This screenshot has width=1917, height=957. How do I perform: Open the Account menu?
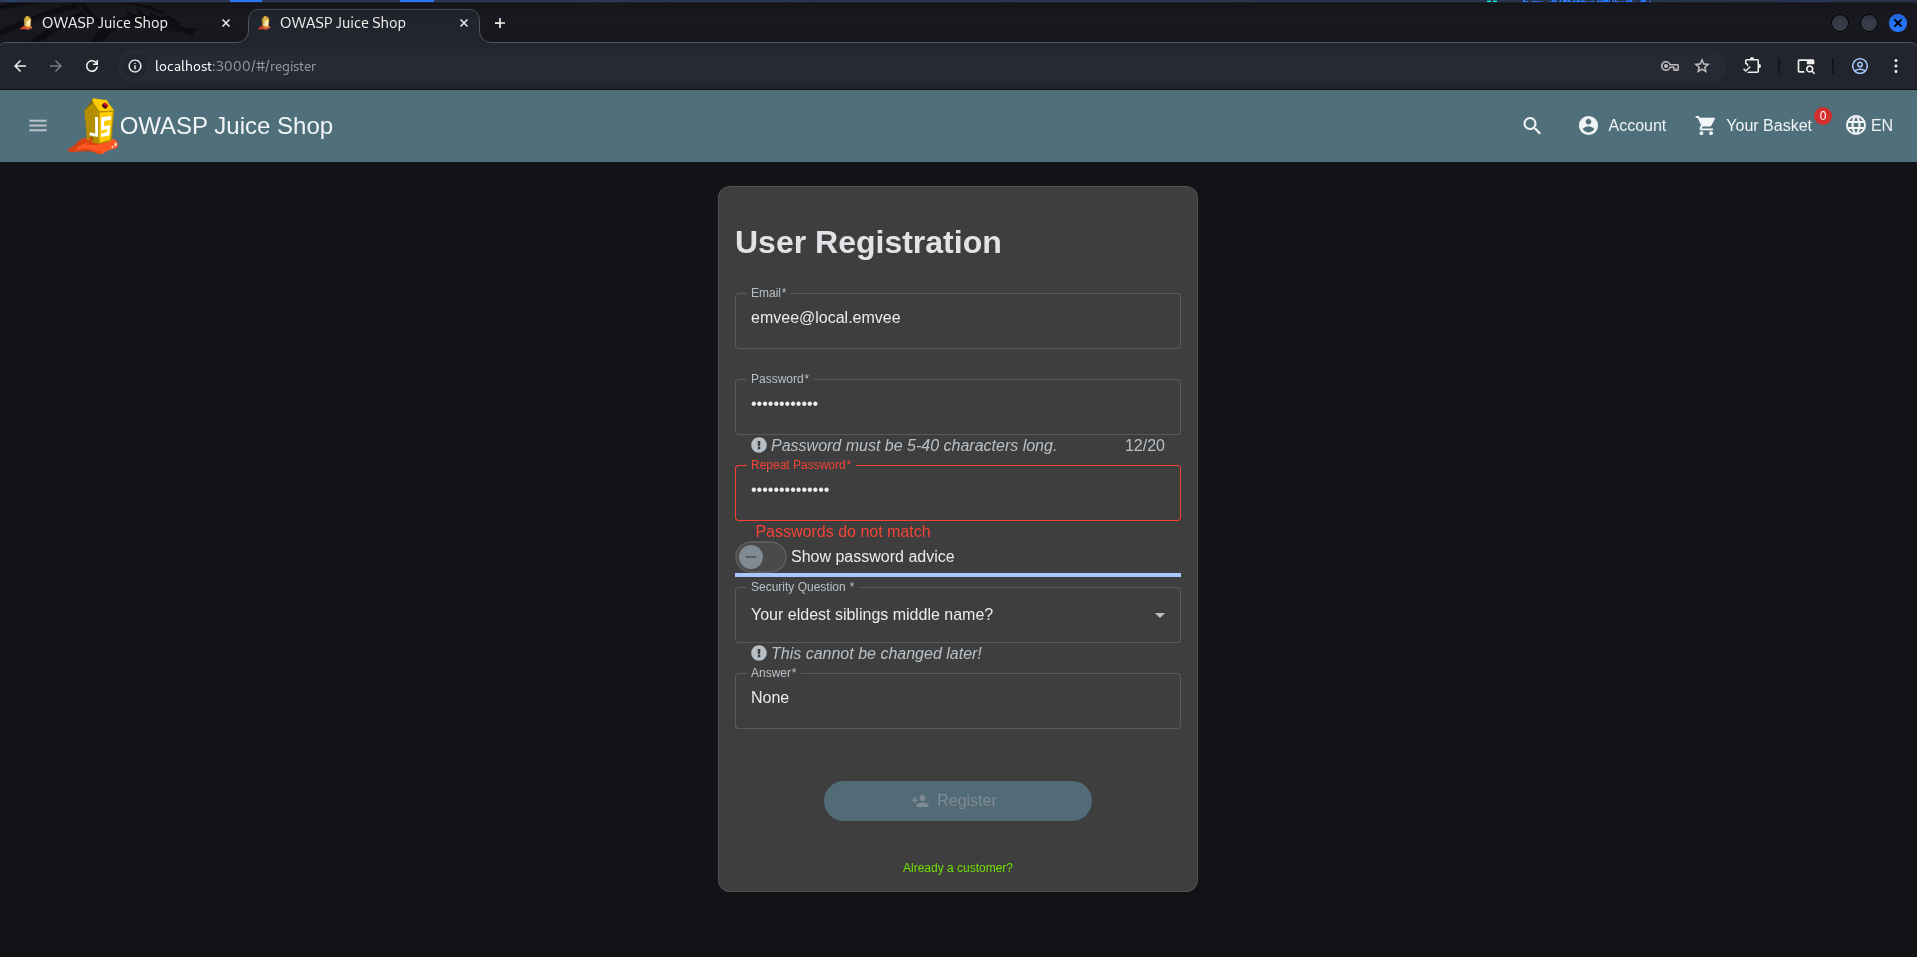pos(1622,126)
